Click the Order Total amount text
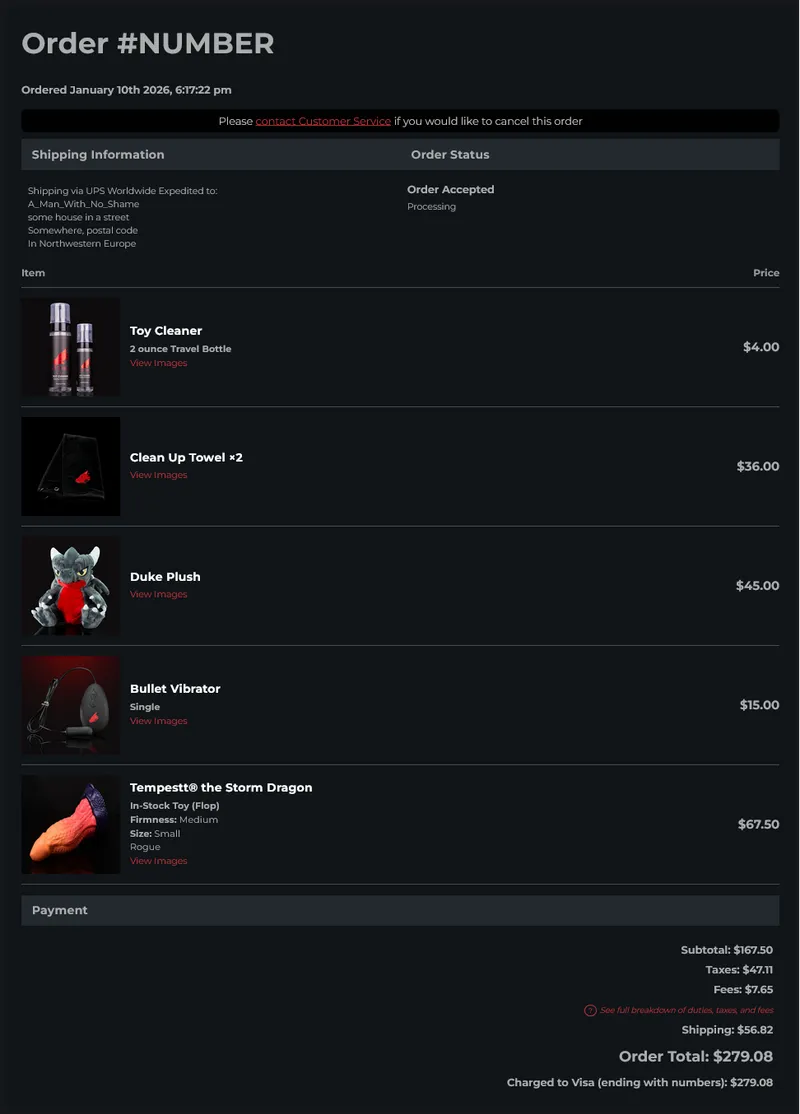Image resolution: width=800 pixels, height=1114 pixels. click(695, 1057)
